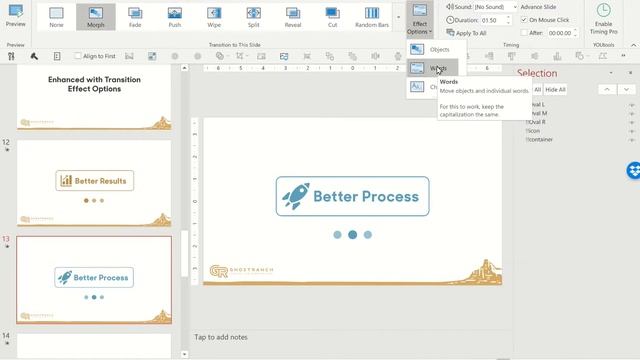Apply the Random Bars transition
Screen dimensions: 640x360
(x=372, y=17)
